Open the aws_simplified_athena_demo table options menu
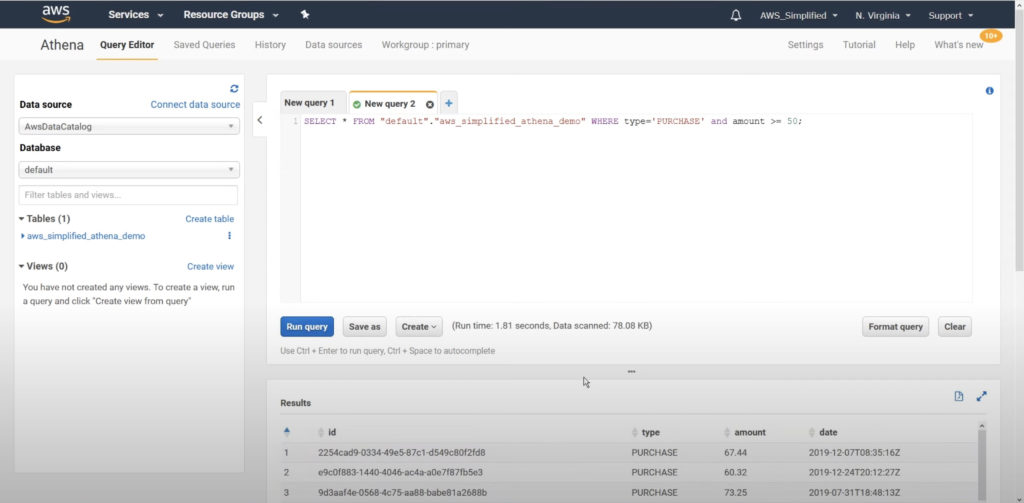The image size is (1024, 503). click(x=229, y=236)
